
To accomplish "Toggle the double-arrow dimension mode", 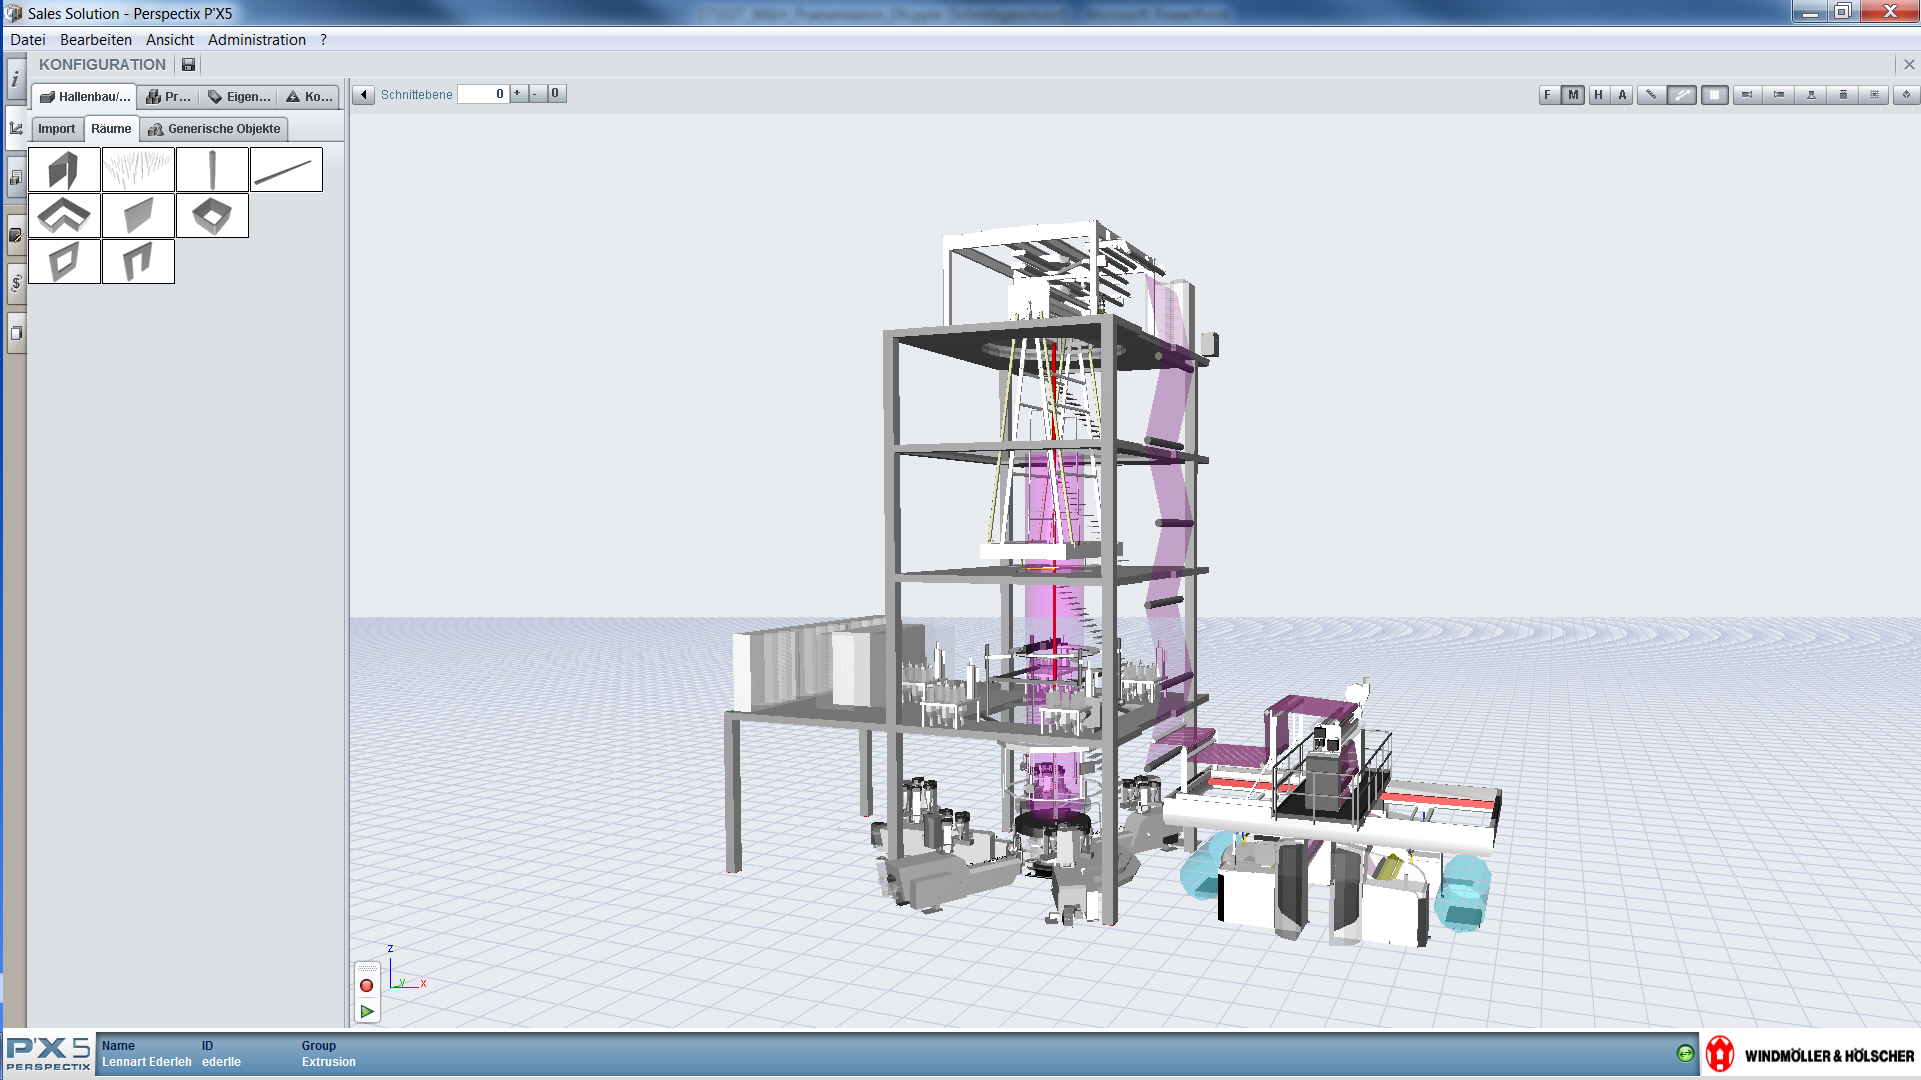I will (1682, 95).
